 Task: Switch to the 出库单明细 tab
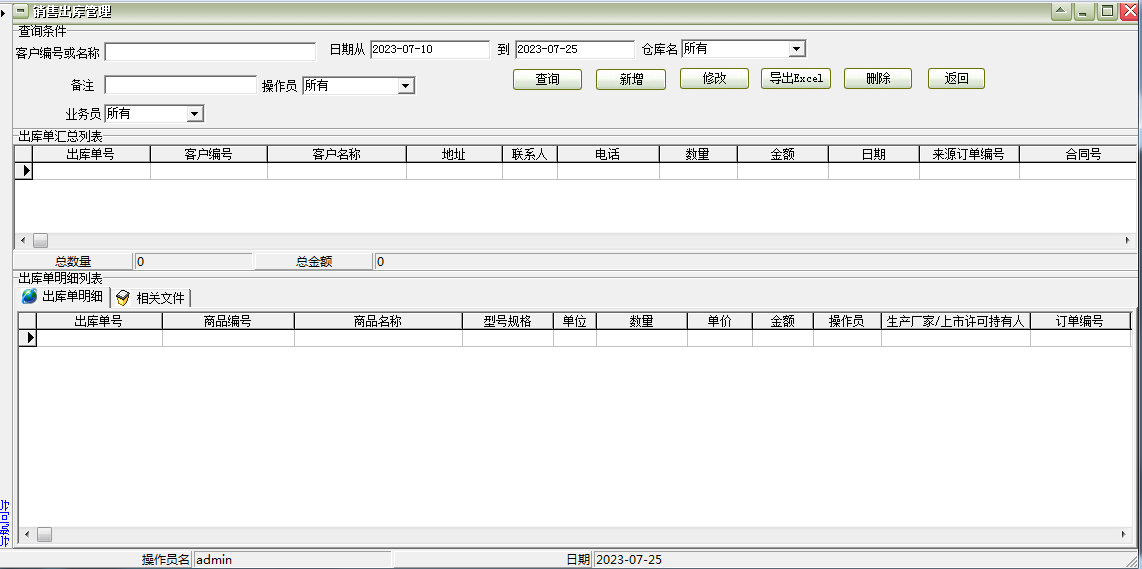(63, 297)
